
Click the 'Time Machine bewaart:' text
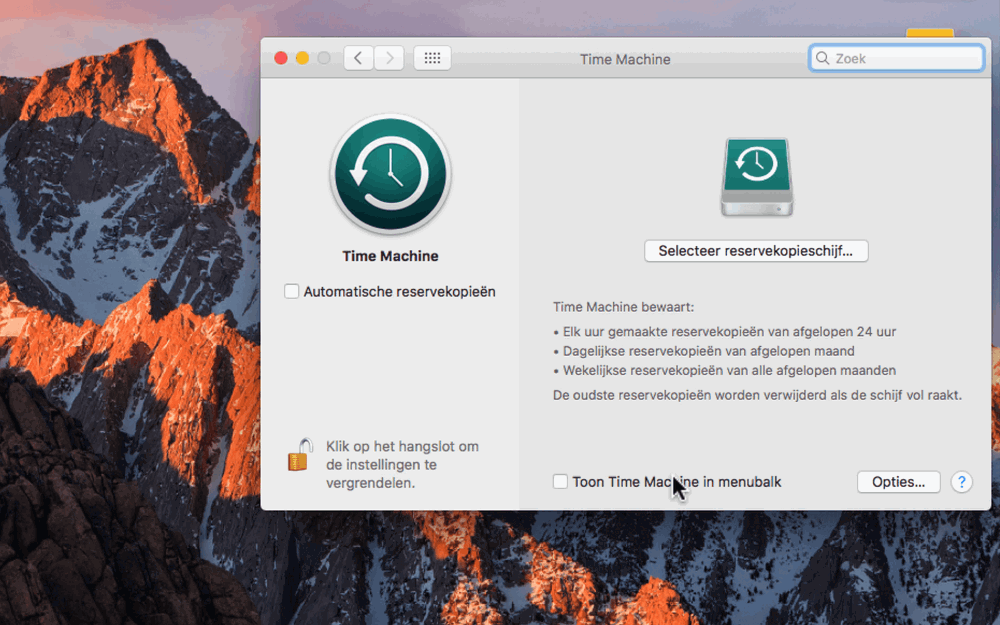(623, 307)
